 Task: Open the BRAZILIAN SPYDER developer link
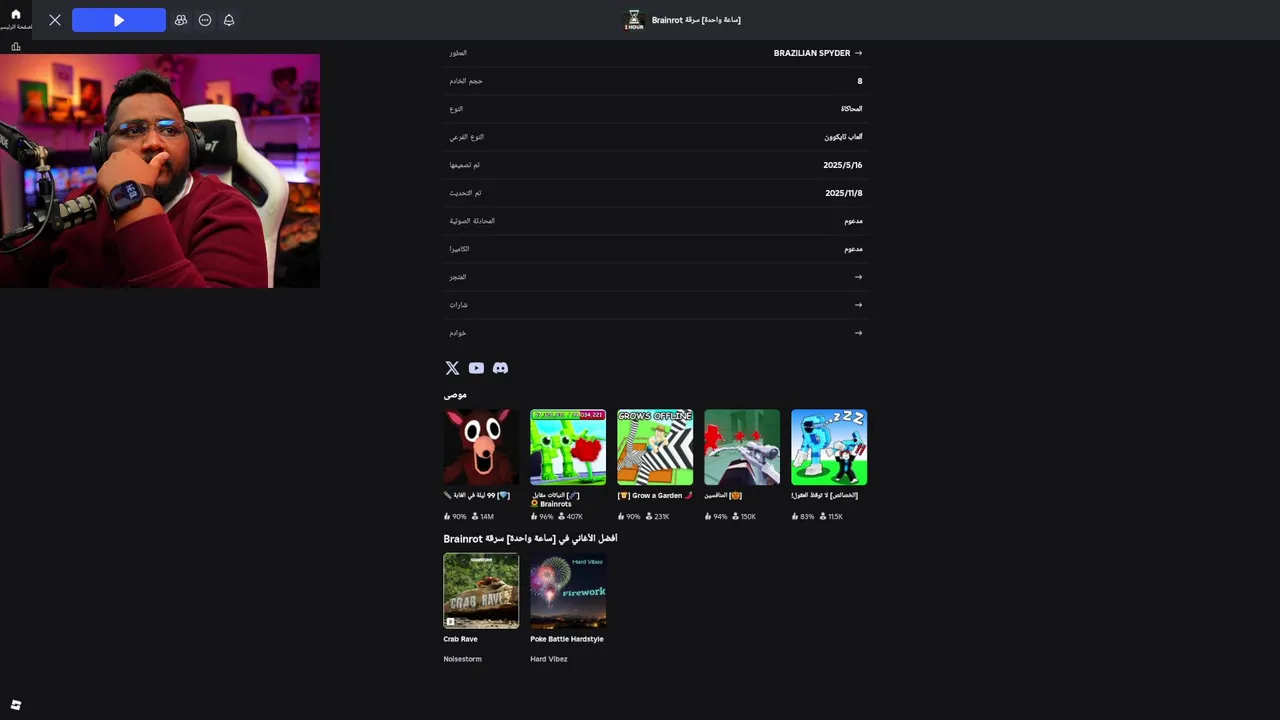[817, 53]
